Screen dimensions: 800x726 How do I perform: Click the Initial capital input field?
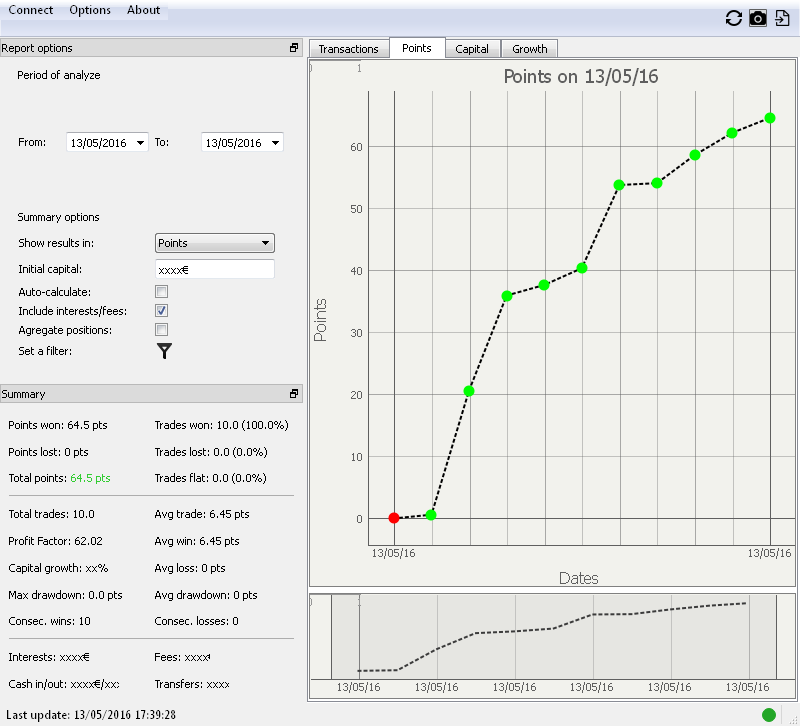tap(215, 269)
